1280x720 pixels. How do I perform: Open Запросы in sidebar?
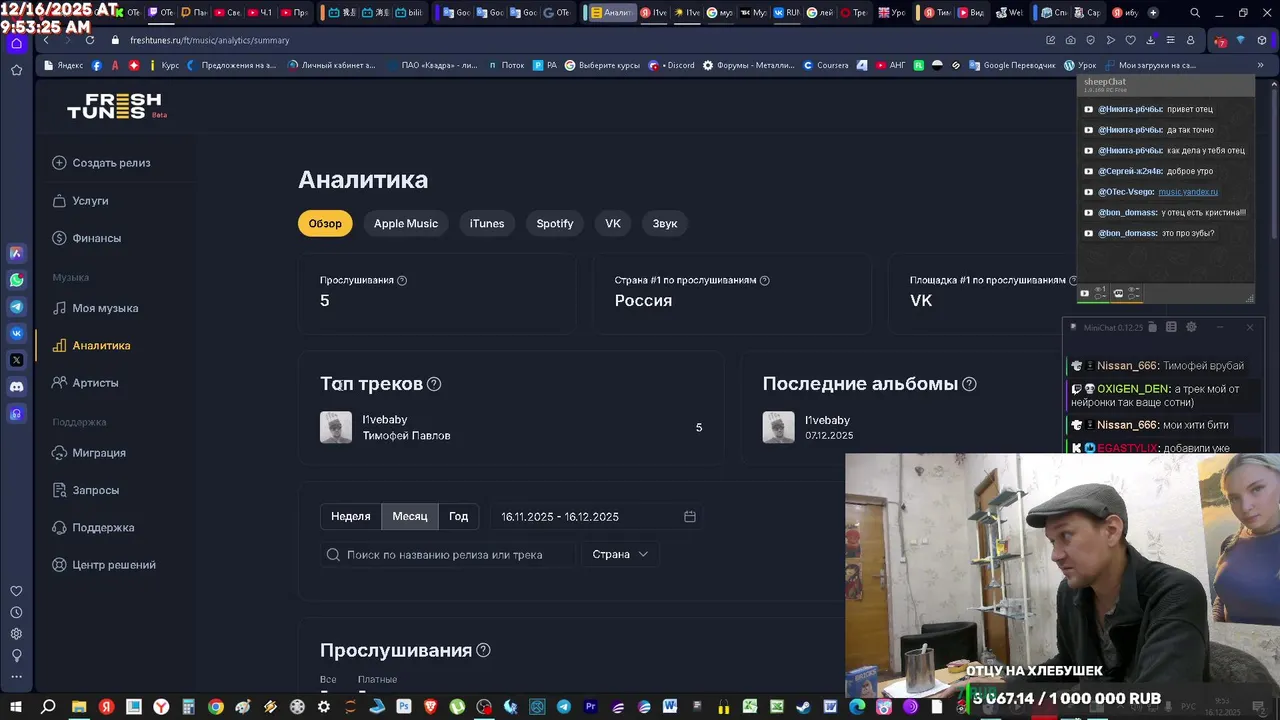click(85, 490)
